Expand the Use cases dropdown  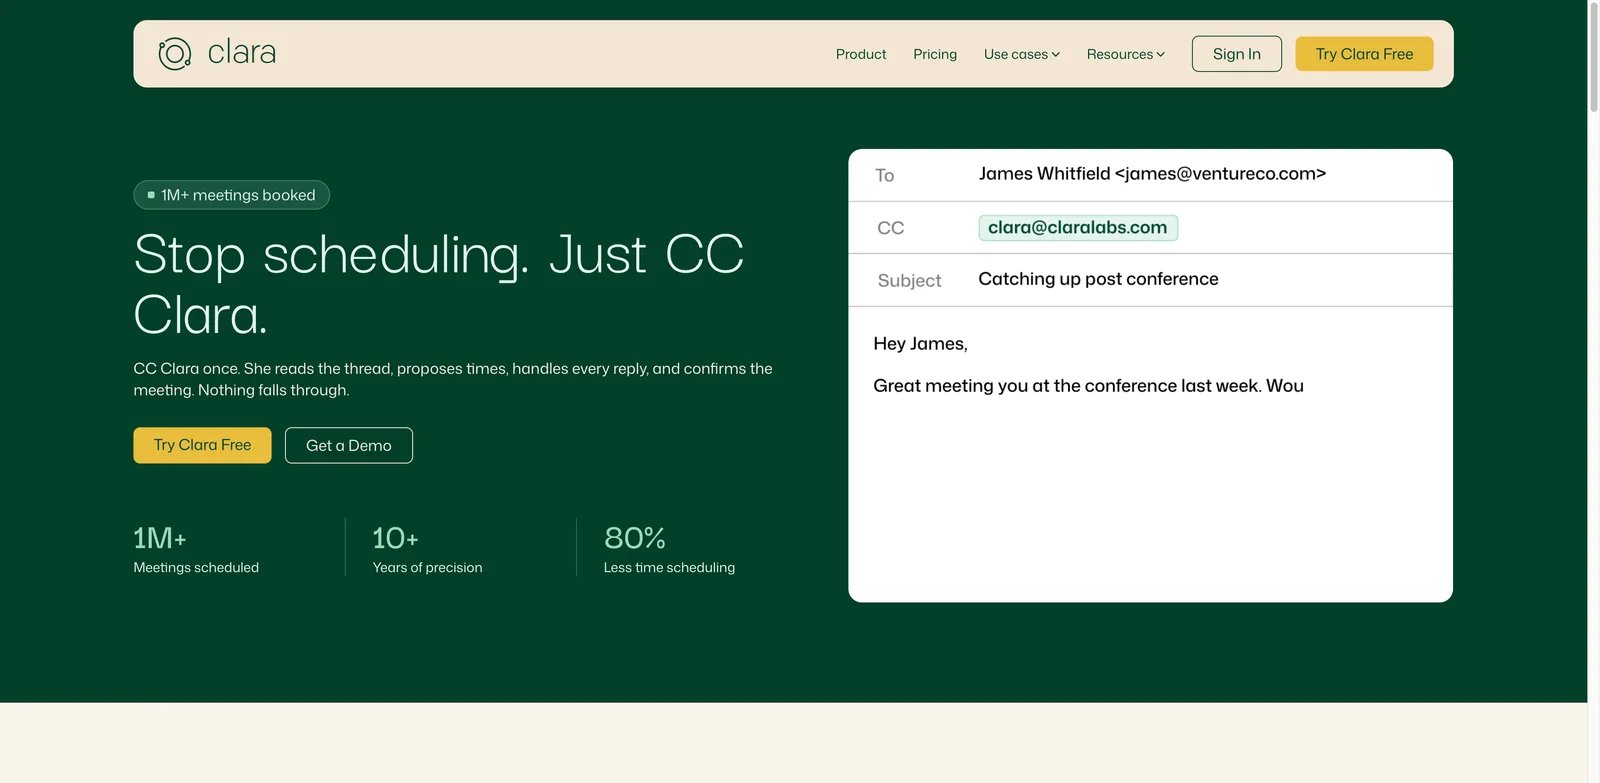coord(1022,54)
